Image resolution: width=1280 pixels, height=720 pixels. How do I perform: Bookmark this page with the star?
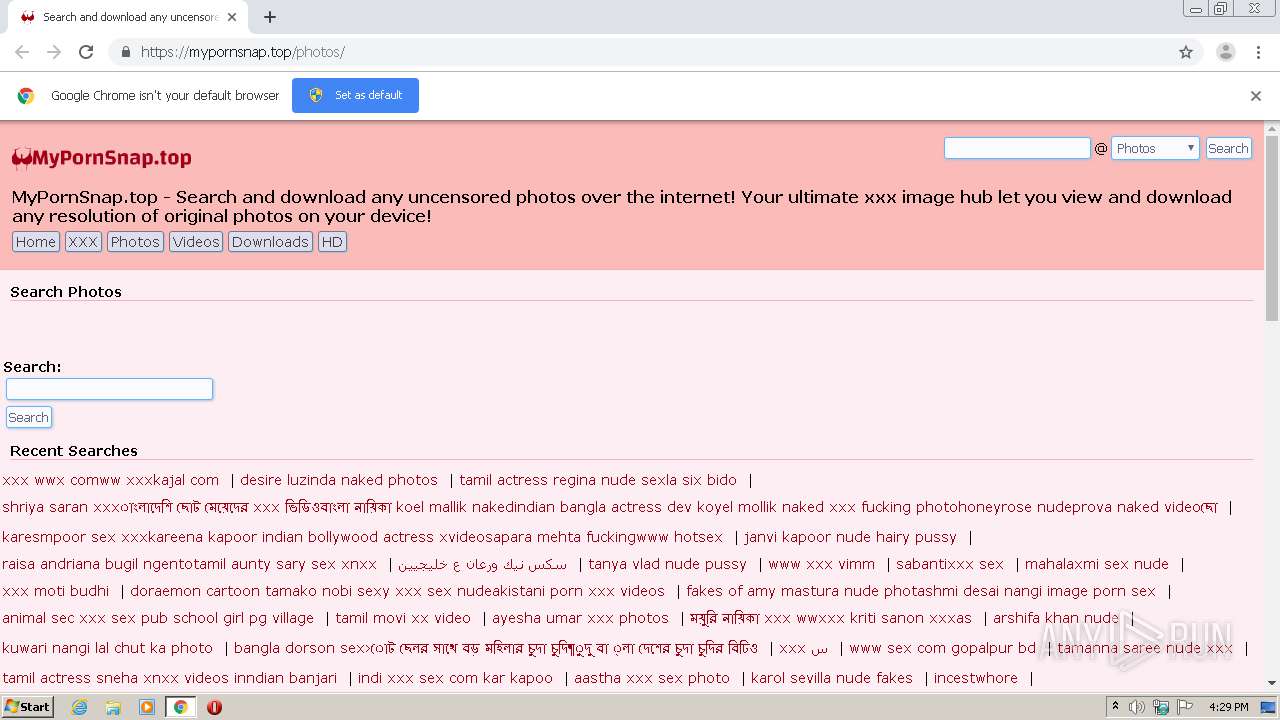pos(1186,52)
